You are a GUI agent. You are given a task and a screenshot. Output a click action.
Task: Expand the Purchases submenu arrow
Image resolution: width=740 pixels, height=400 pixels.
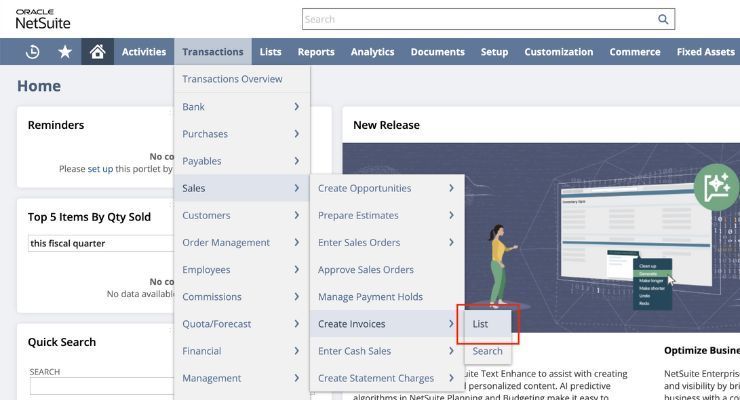[x=296, y=134]
